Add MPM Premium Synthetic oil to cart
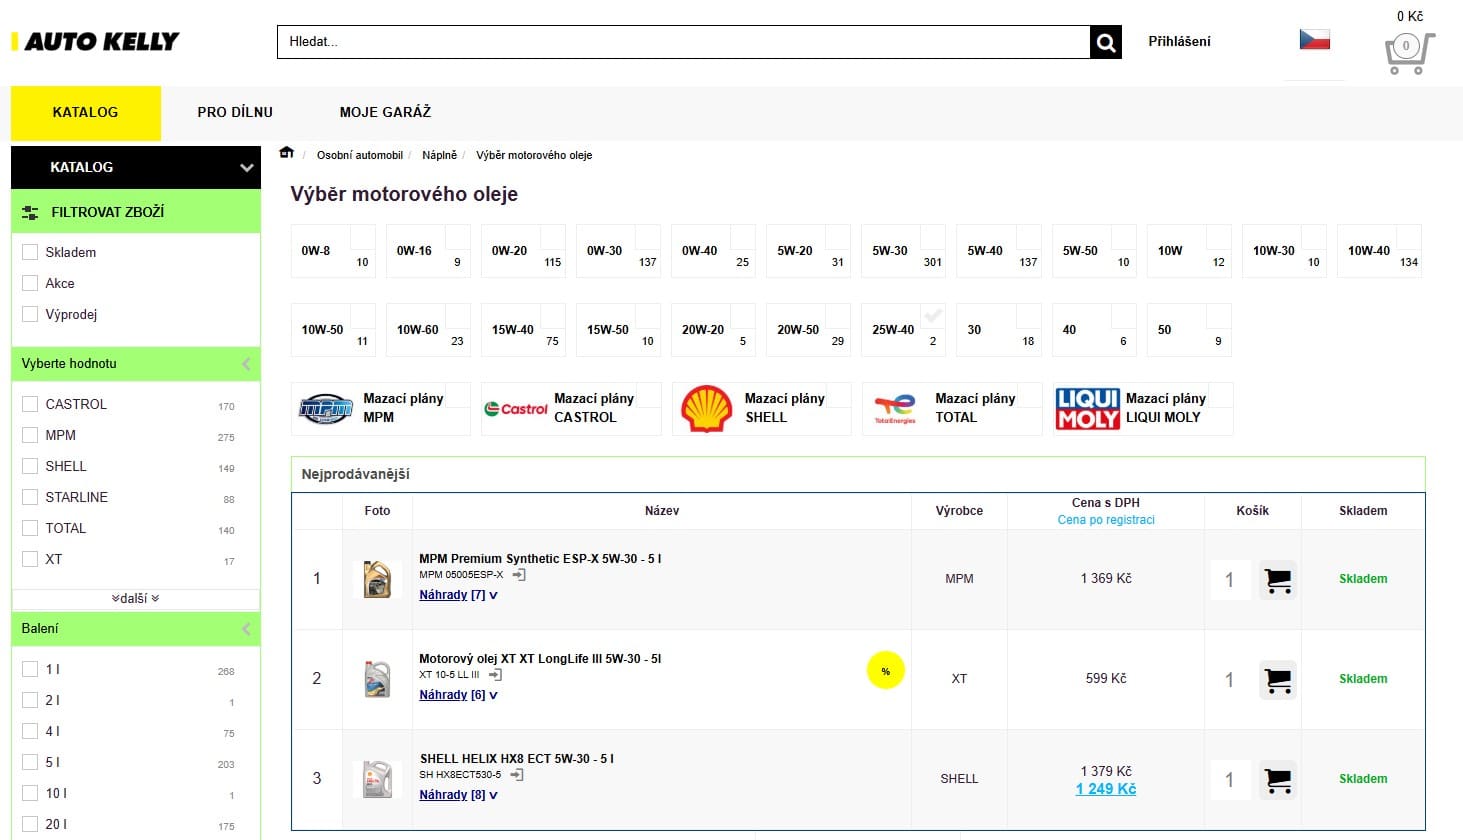 coord(1277,580)
